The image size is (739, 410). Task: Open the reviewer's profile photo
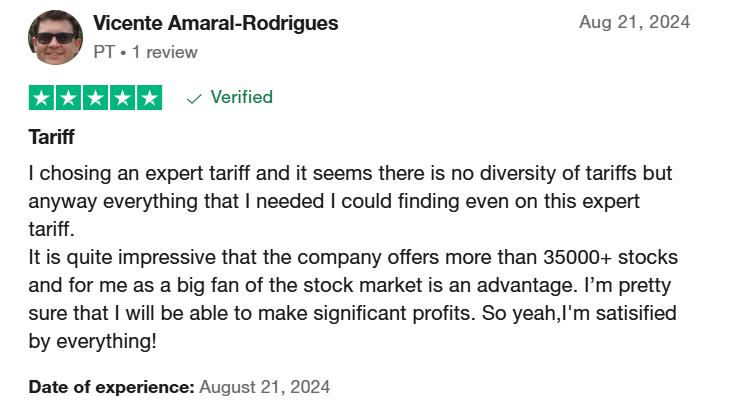[56, 37]
